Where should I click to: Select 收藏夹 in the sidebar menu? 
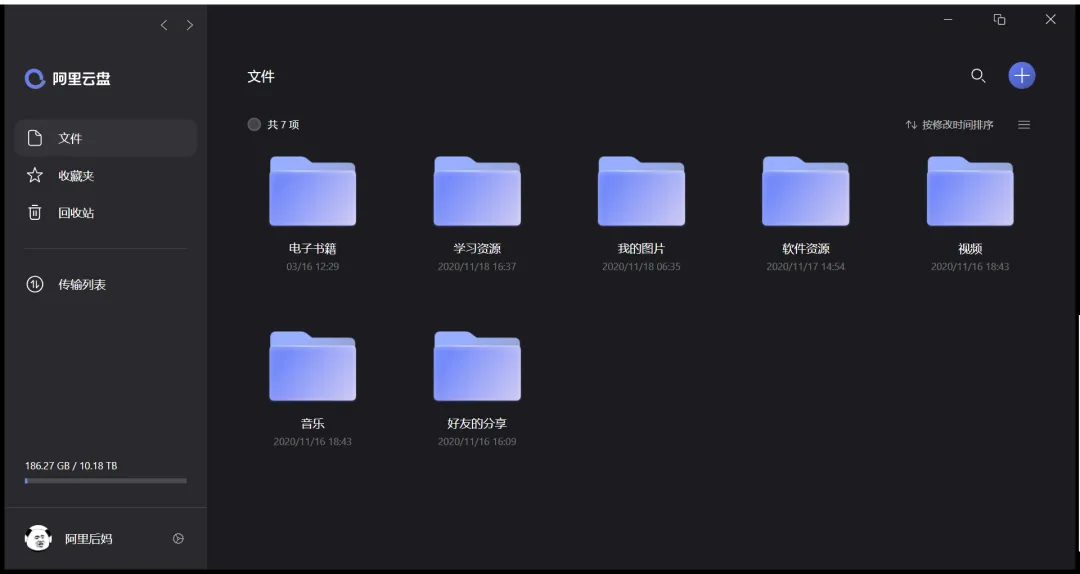point(105,175)
